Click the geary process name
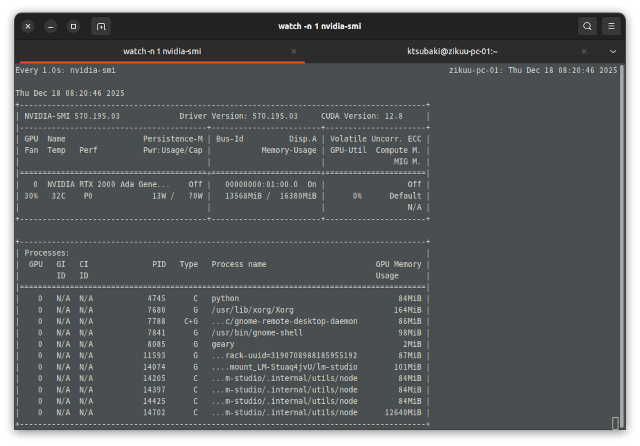 pos(224,343)
